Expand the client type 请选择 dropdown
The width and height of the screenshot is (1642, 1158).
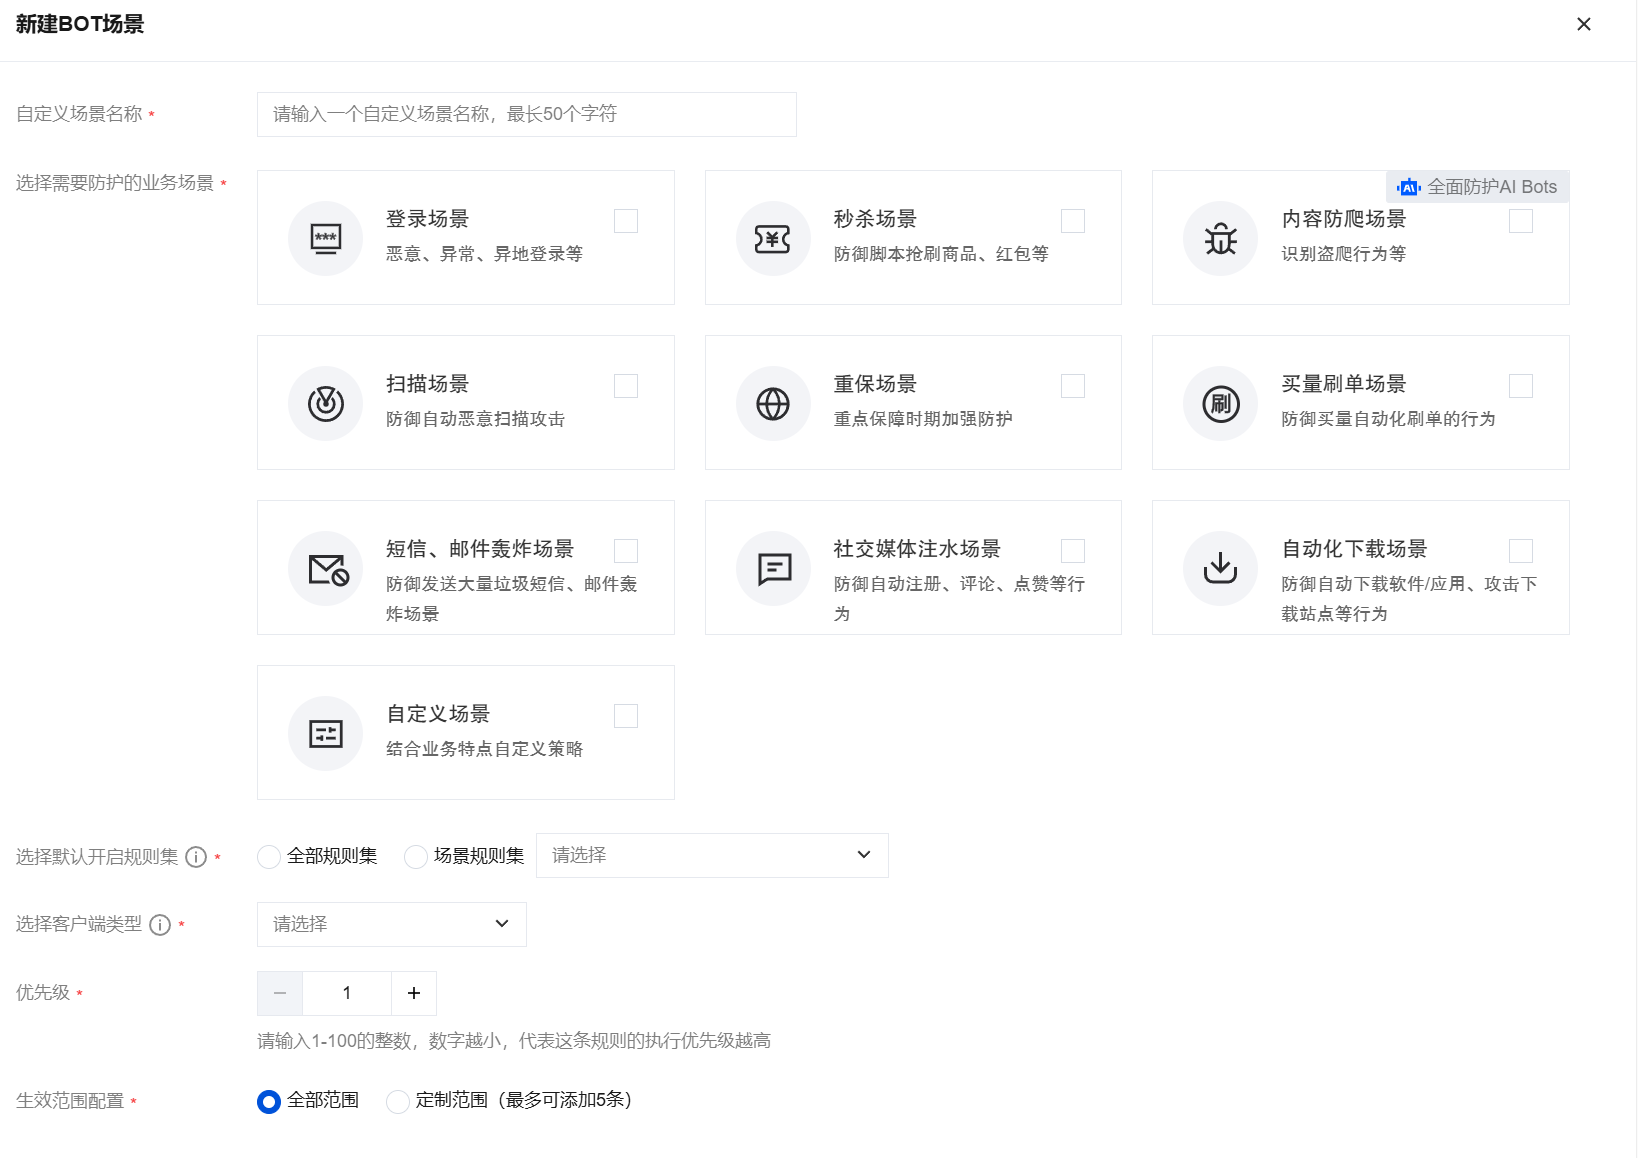pyautogui.click(x=391, y=924)
